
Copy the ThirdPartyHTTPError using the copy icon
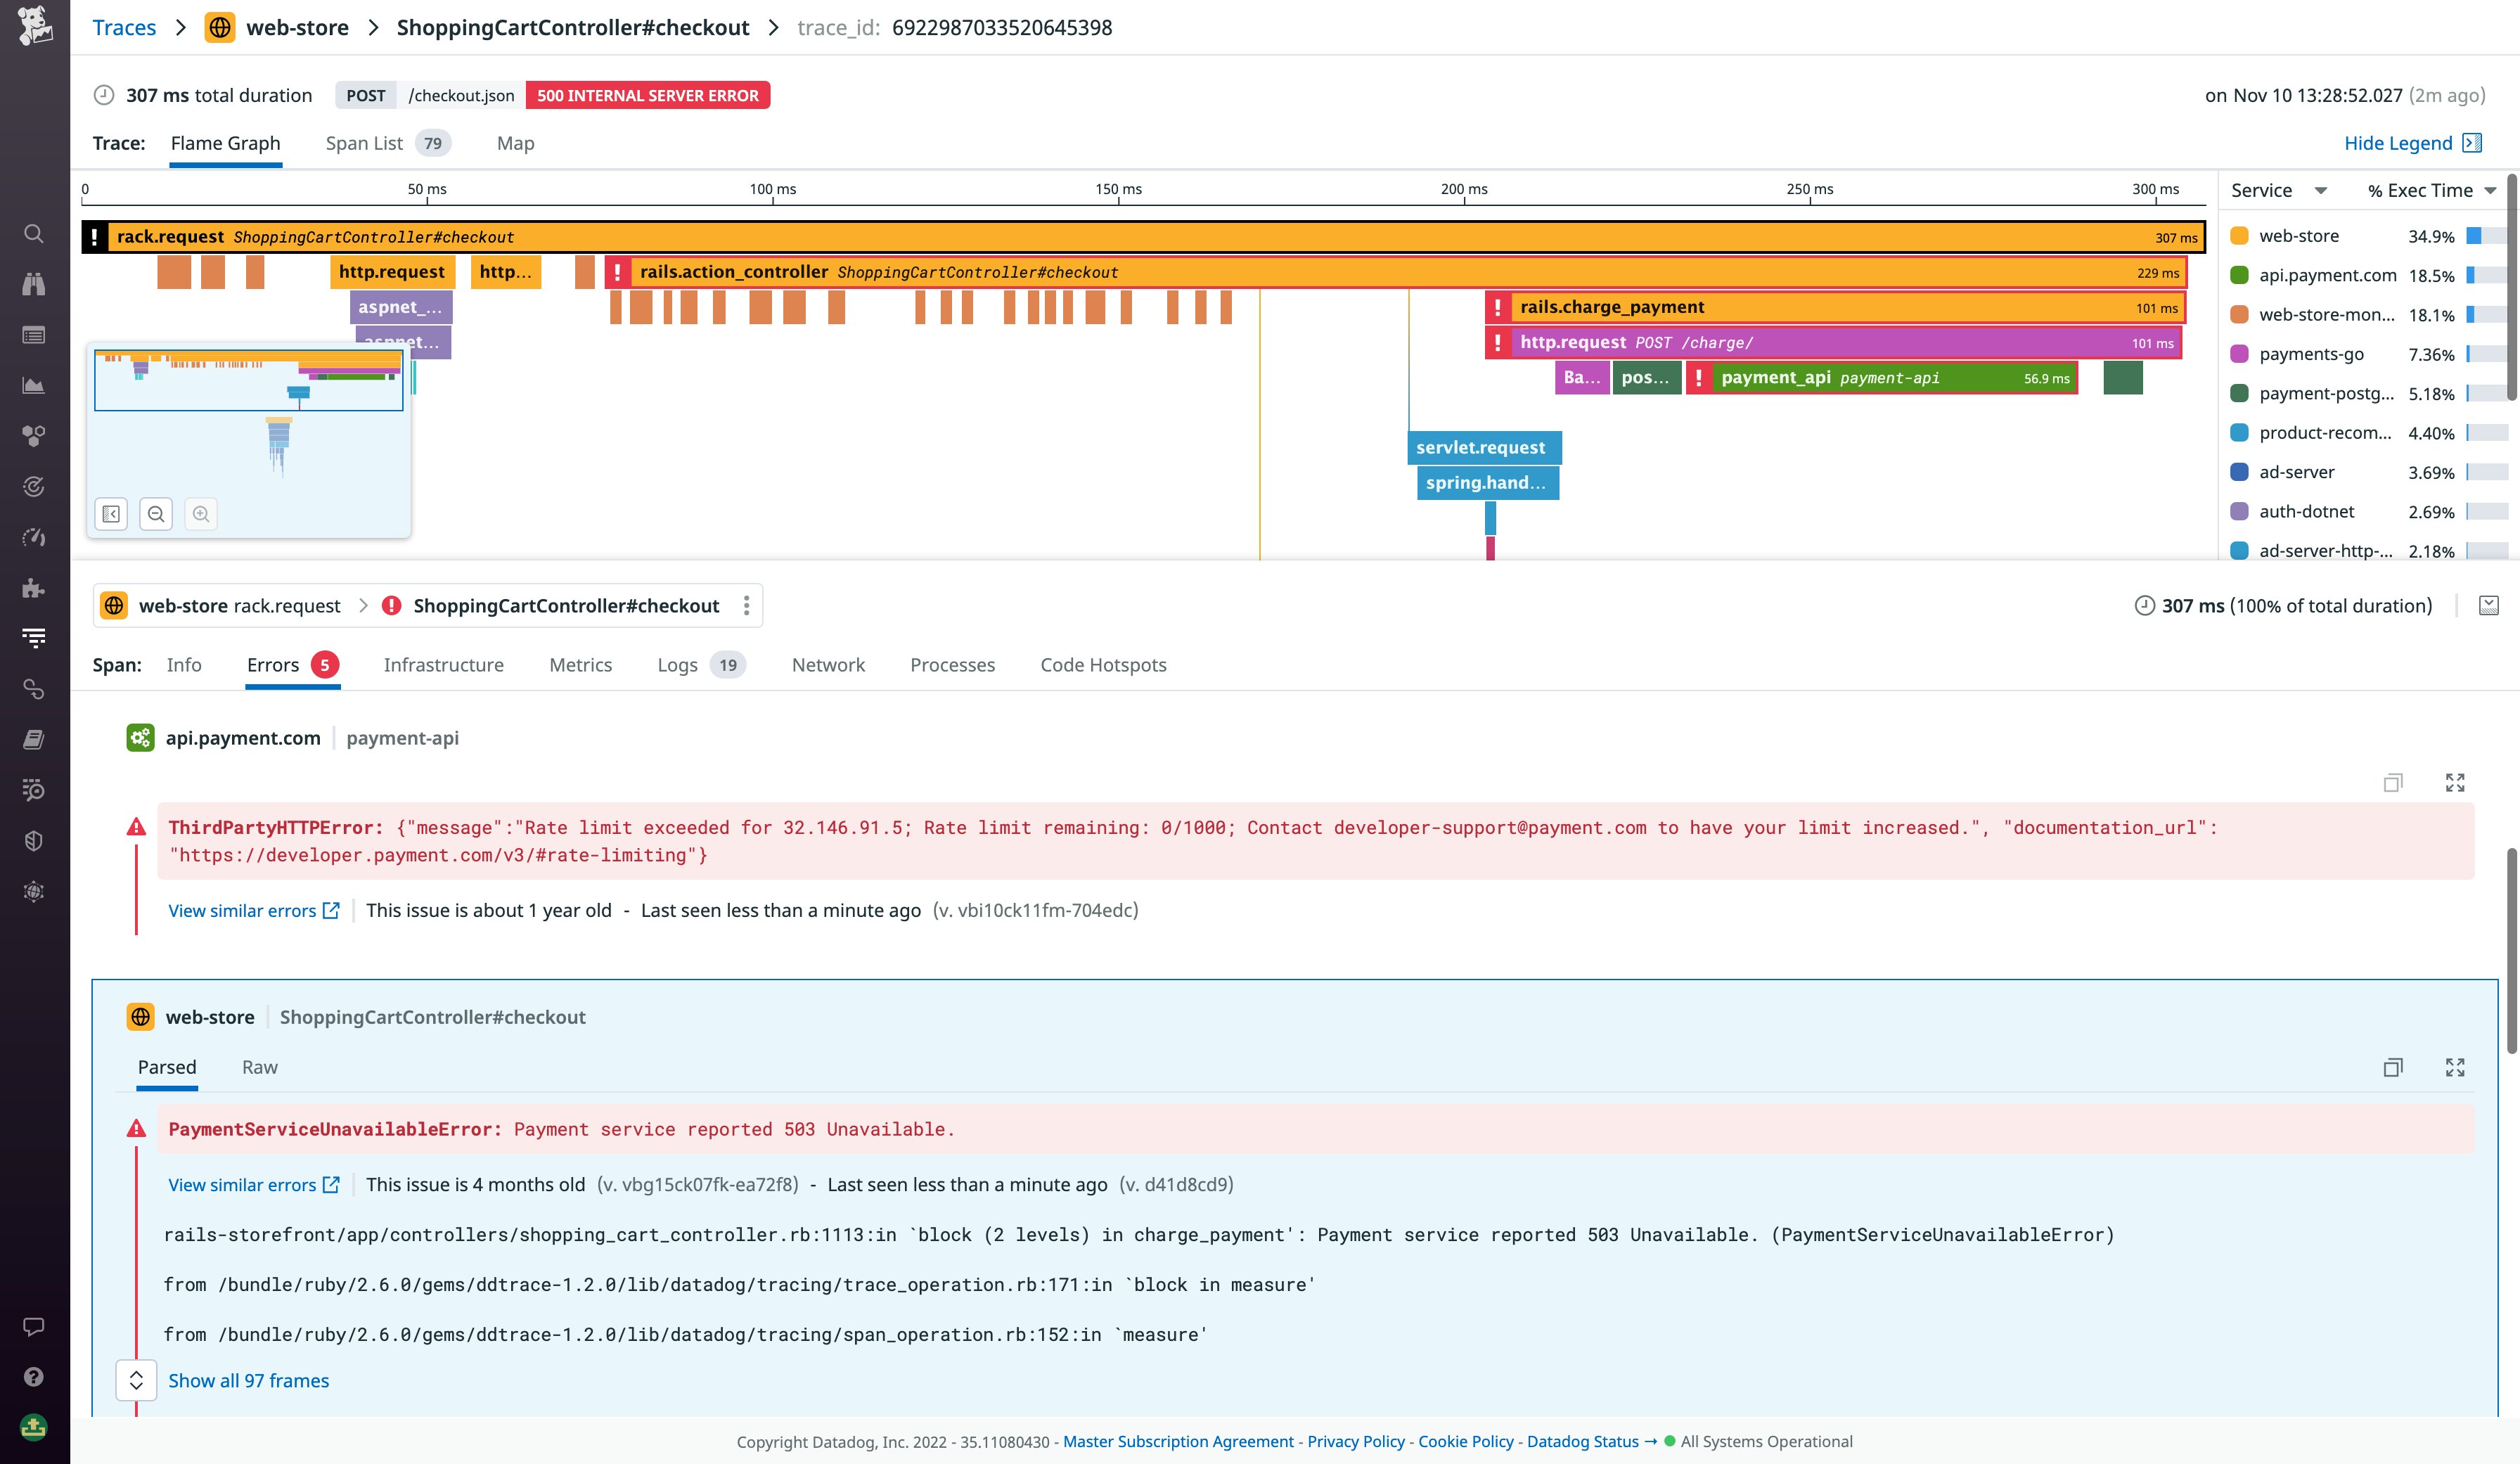(2394, 782)
